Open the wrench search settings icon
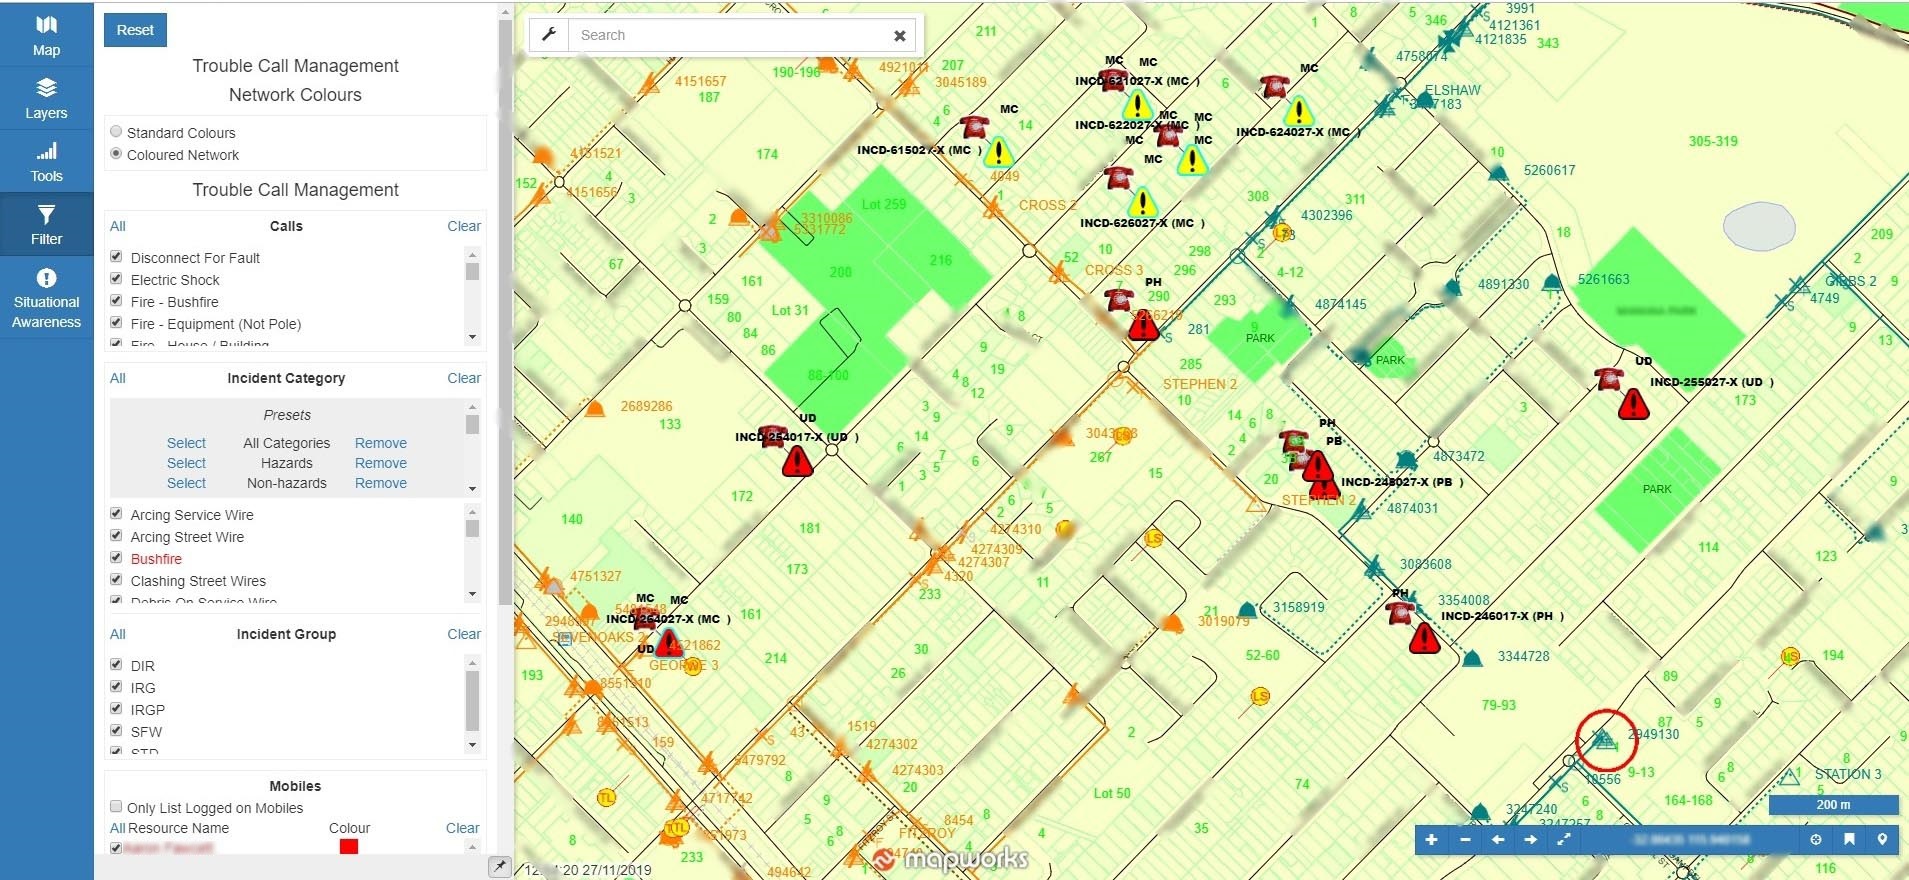 (x=549, y=35)
